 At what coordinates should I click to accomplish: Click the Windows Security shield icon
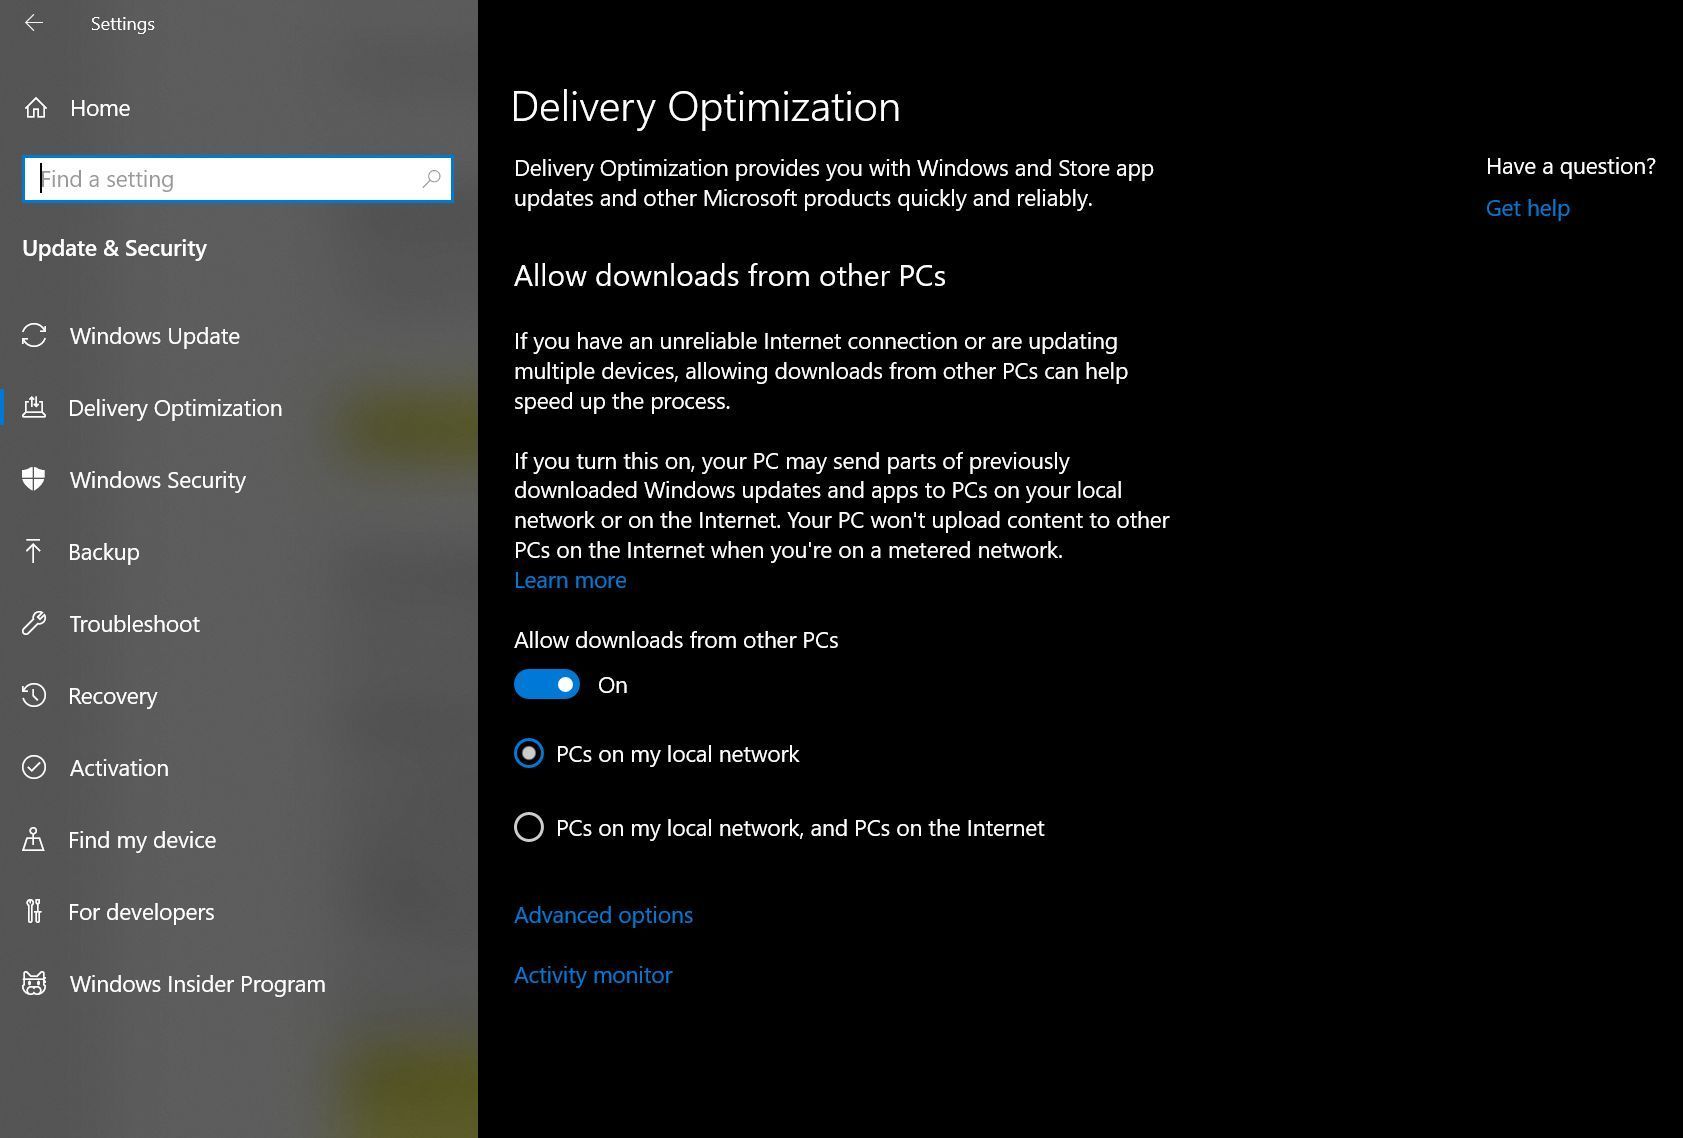[34, 479]
